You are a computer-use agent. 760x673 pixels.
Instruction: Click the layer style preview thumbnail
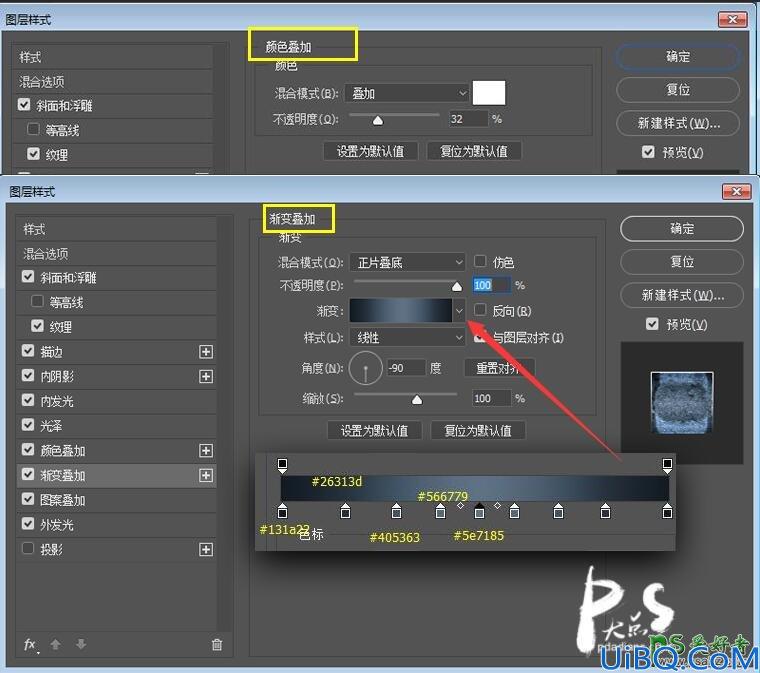[x=682, y=403]
